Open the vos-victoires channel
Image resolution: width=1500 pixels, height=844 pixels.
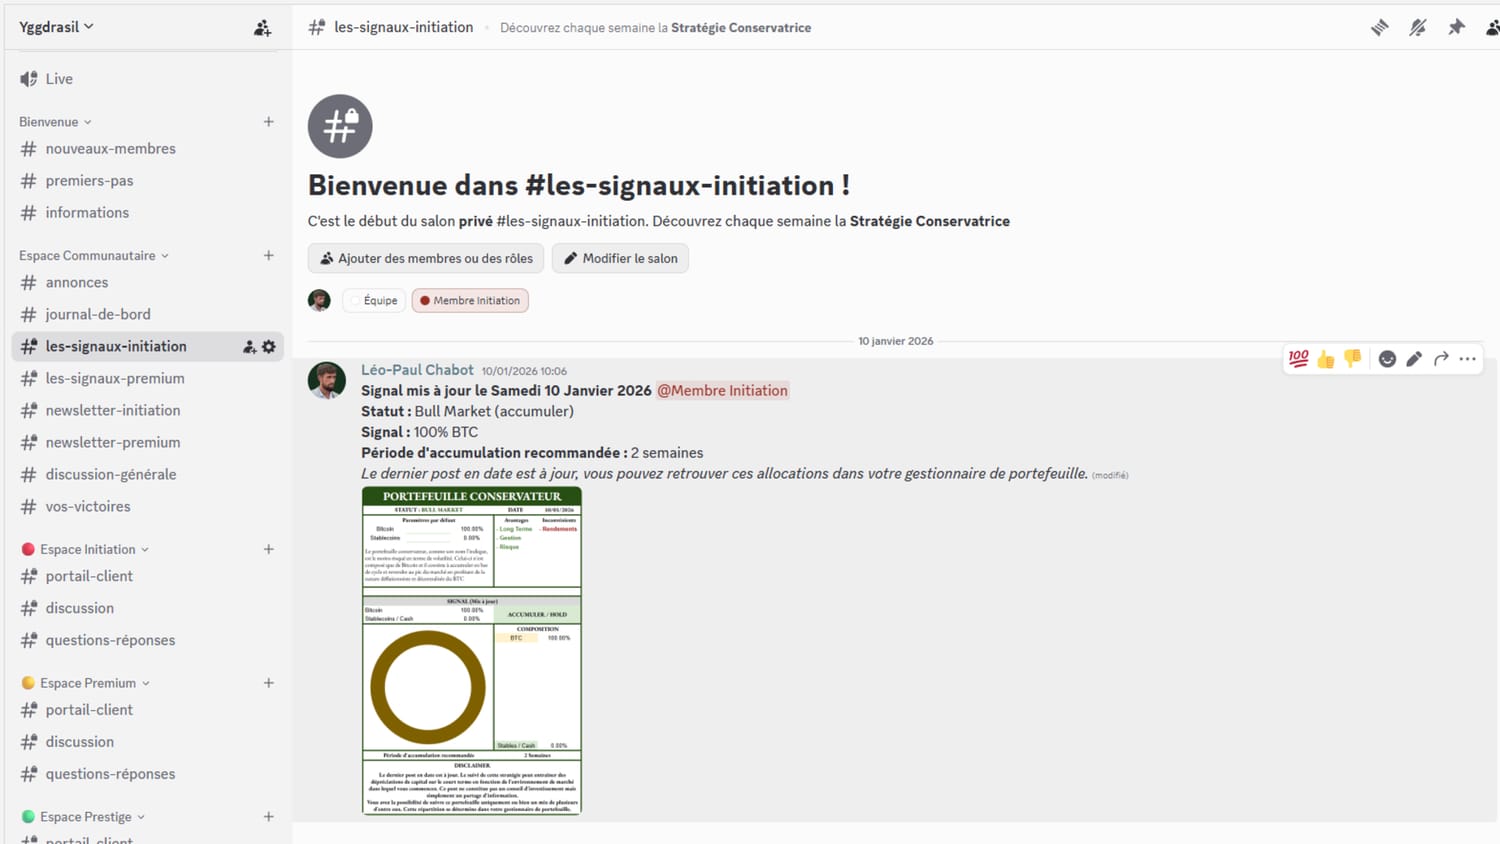tap(147, 507)
